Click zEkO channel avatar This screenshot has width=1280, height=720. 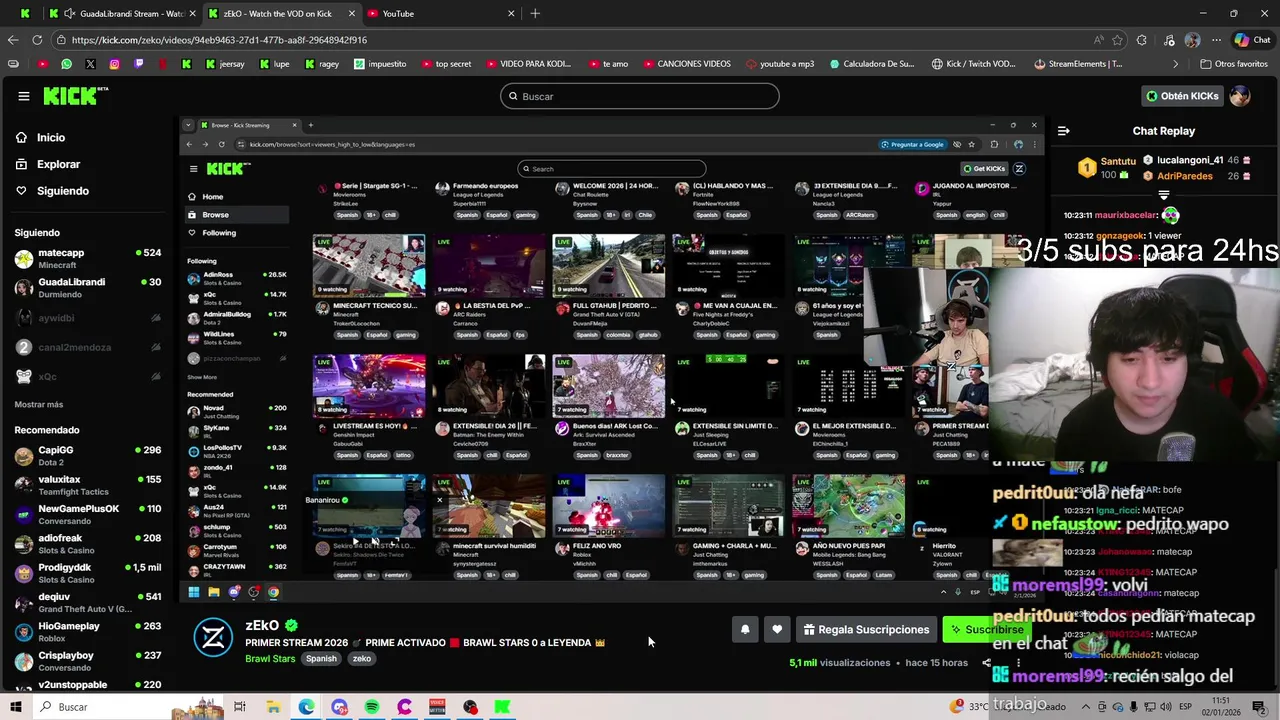tap(213, 637)
